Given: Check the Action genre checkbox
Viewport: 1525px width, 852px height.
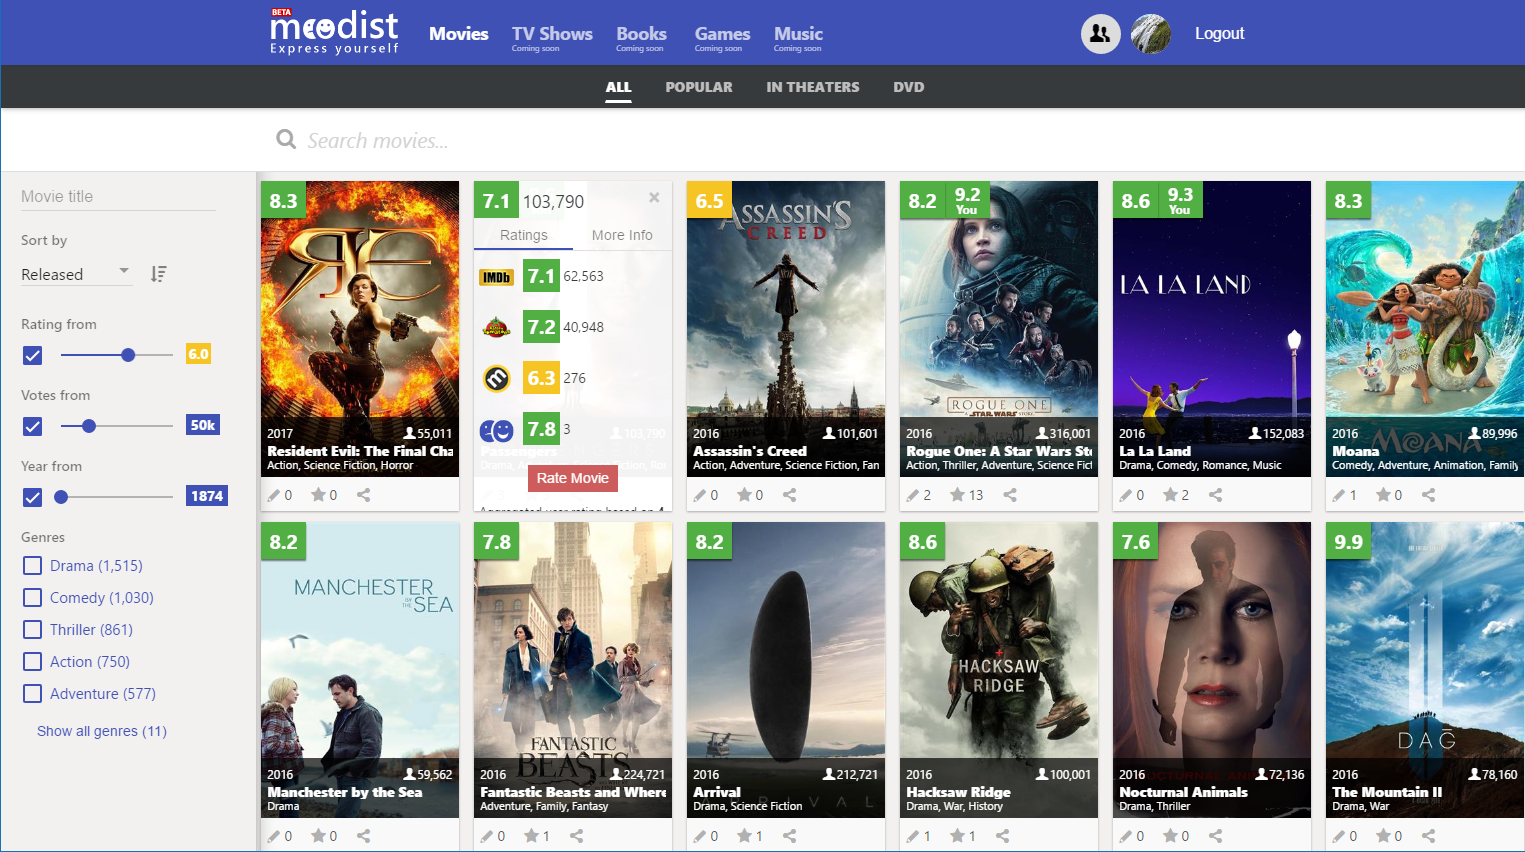Looking at the screenshot, I should click(x=33, y=662).
